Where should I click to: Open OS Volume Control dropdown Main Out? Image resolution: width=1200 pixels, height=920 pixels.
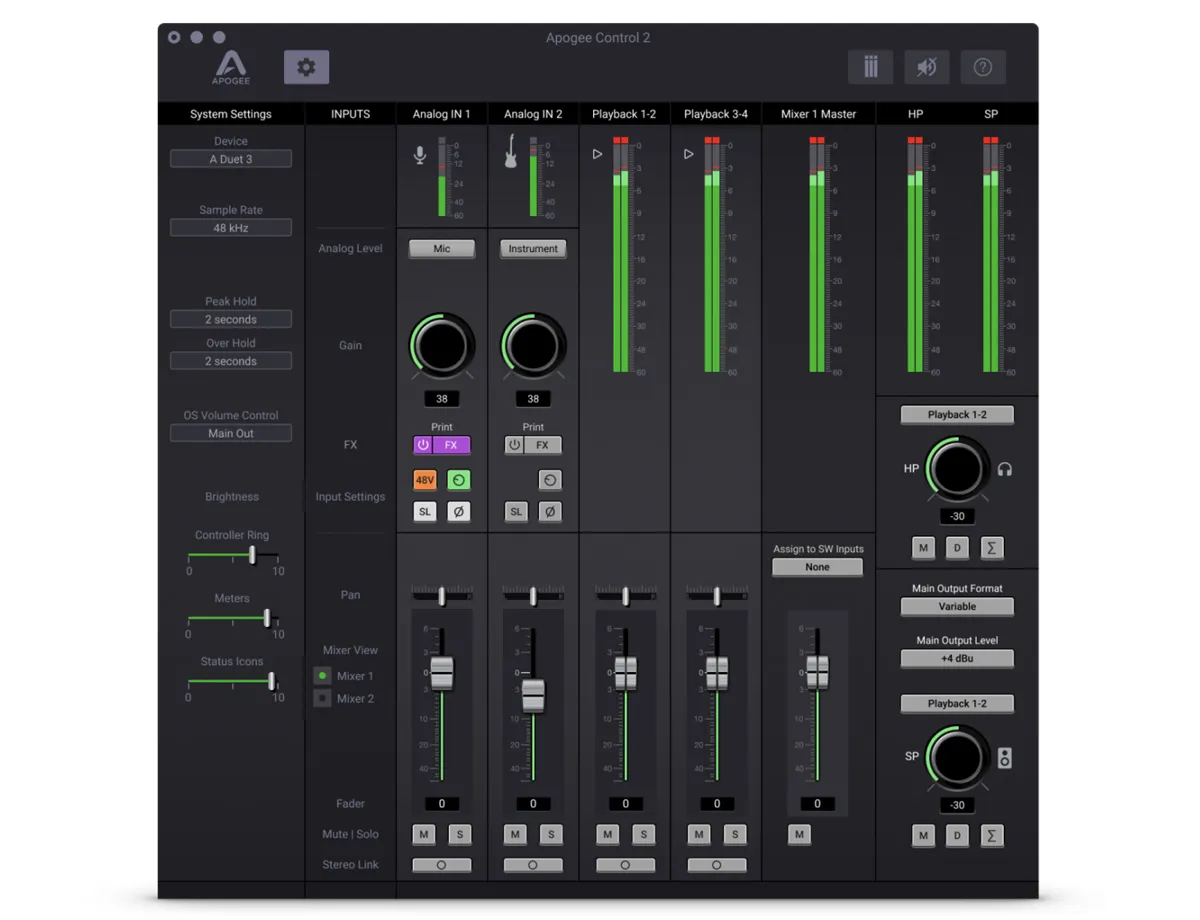pyautogui.click(x=231, y=433)
